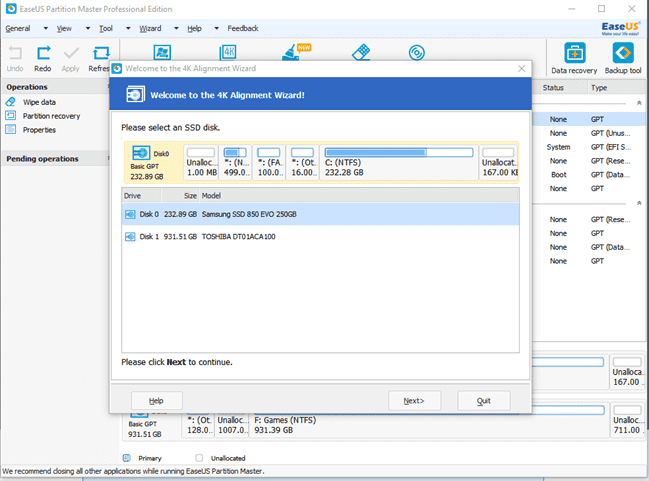Click the Model column header
This screenshot has width=649, height=481.
[359, 196]
